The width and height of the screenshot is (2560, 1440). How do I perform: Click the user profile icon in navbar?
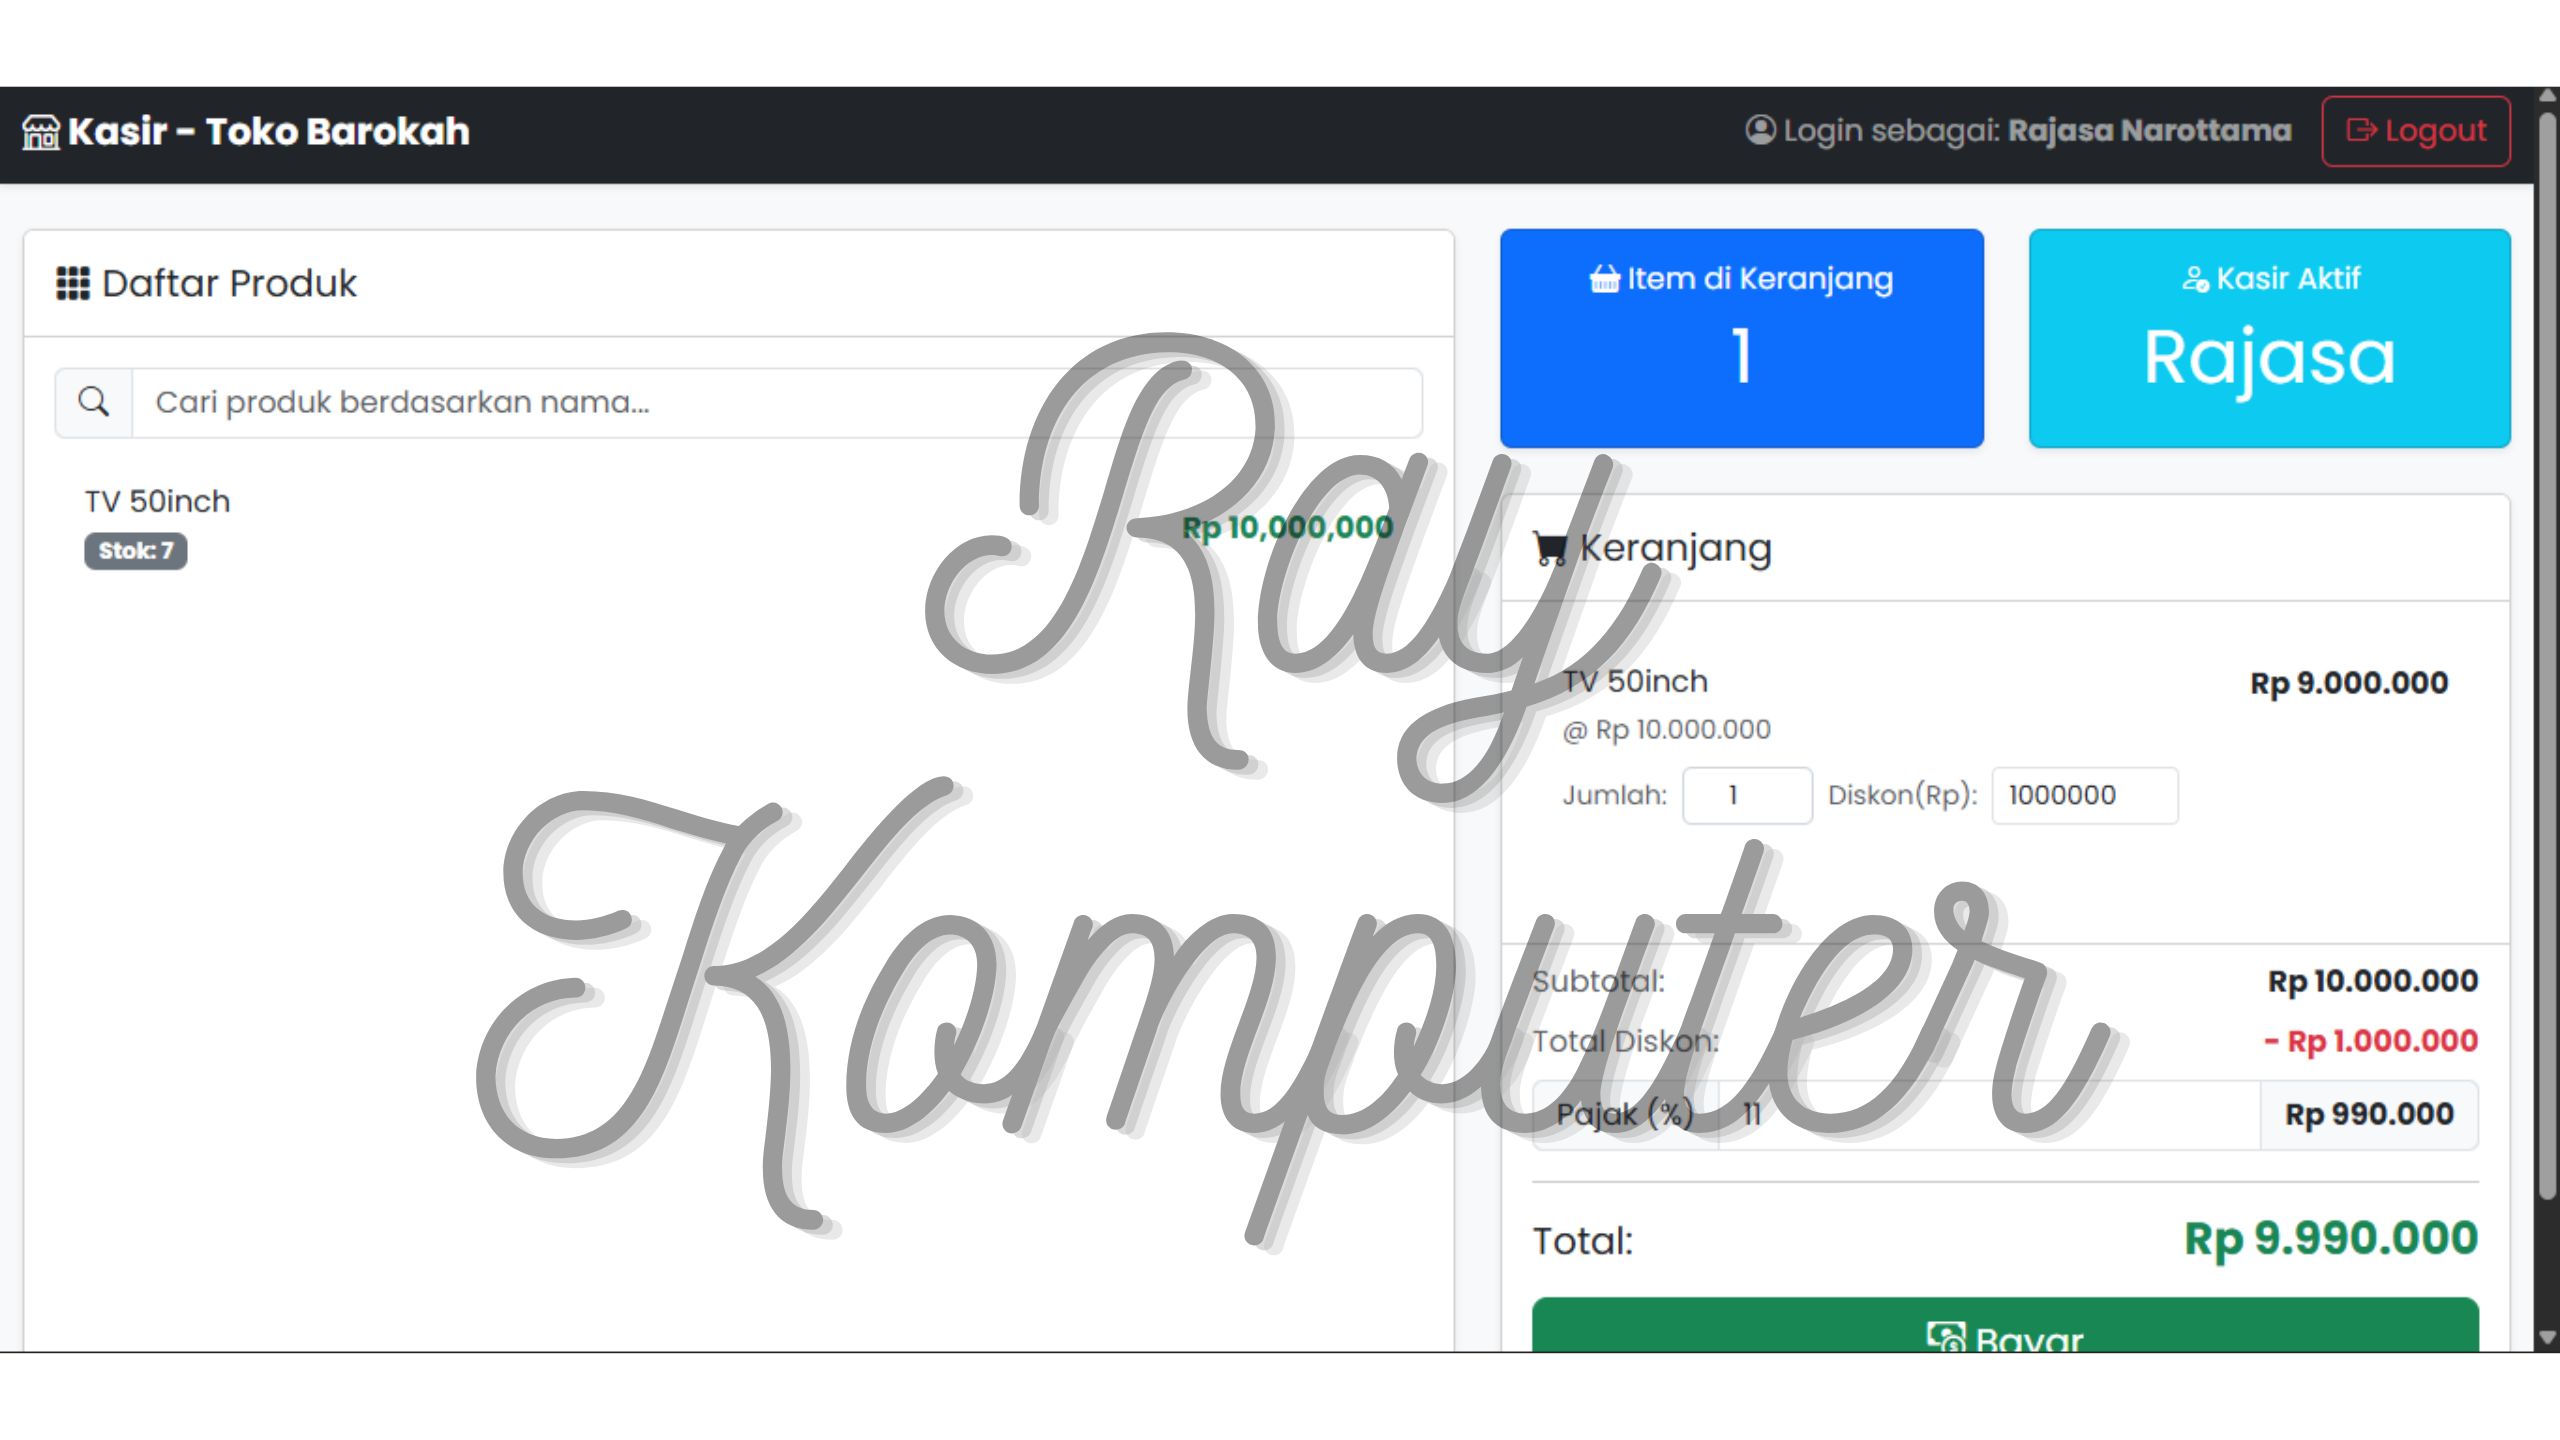click(x=1760, y=130)
